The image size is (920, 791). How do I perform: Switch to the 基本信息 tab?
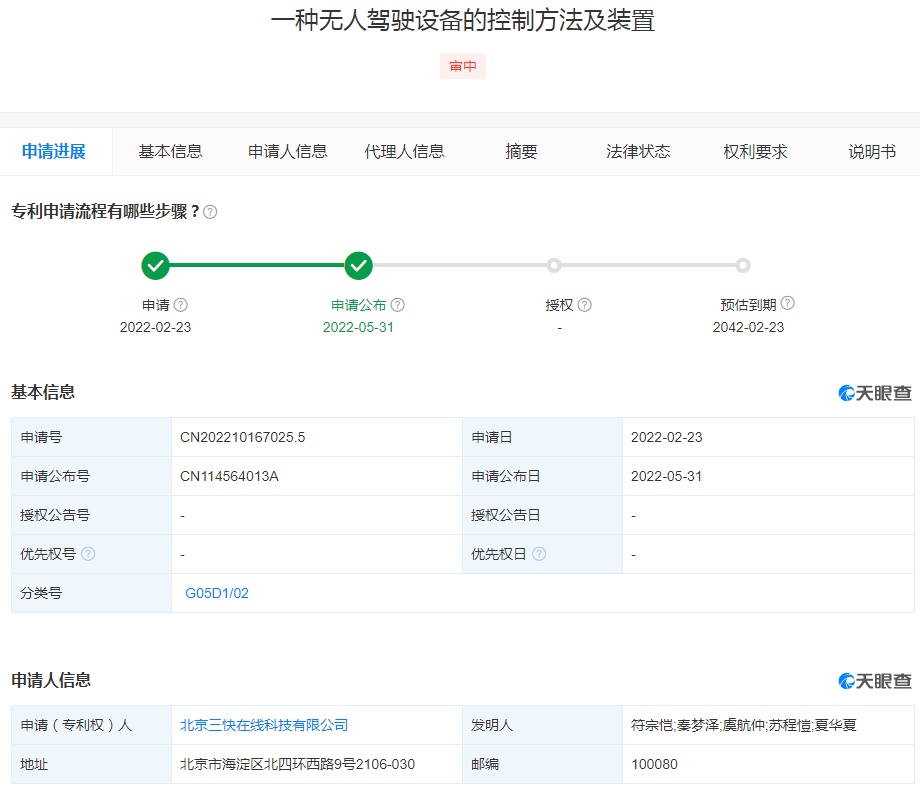pyautogui.click(x=170, y=152)
